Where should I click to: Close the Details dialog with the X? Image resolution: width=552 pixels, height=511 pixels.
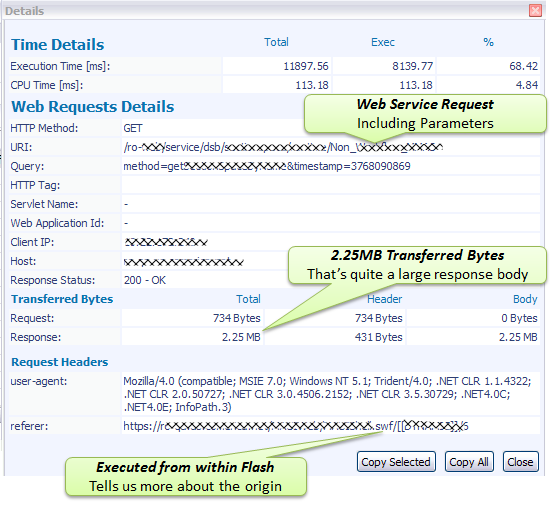(x=535, y=11)
